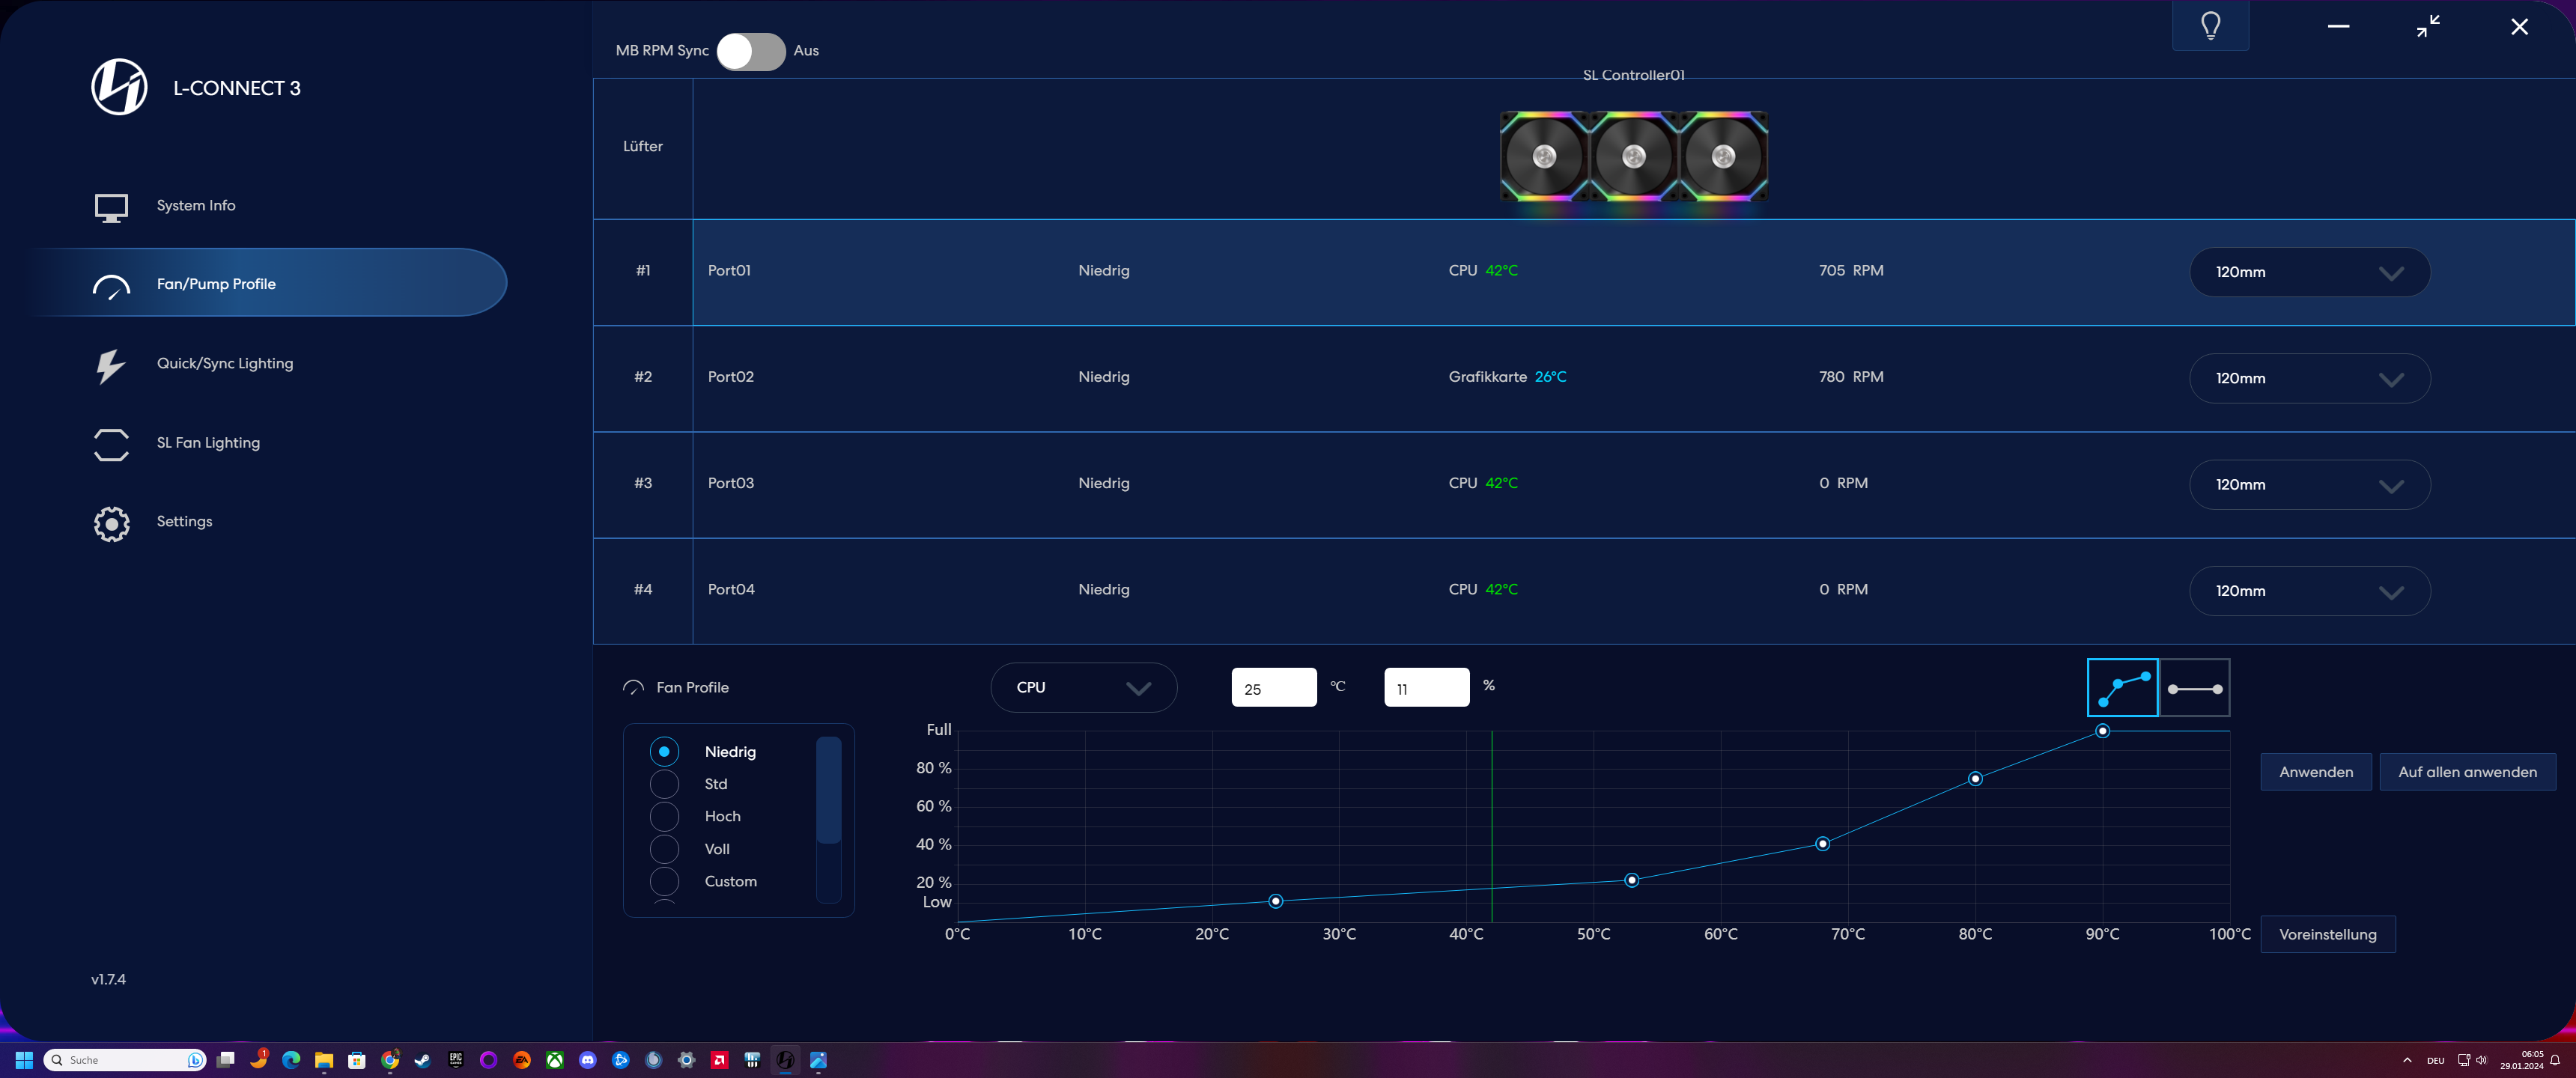Click the System Info monitor icon

click(x=111, y=206)
